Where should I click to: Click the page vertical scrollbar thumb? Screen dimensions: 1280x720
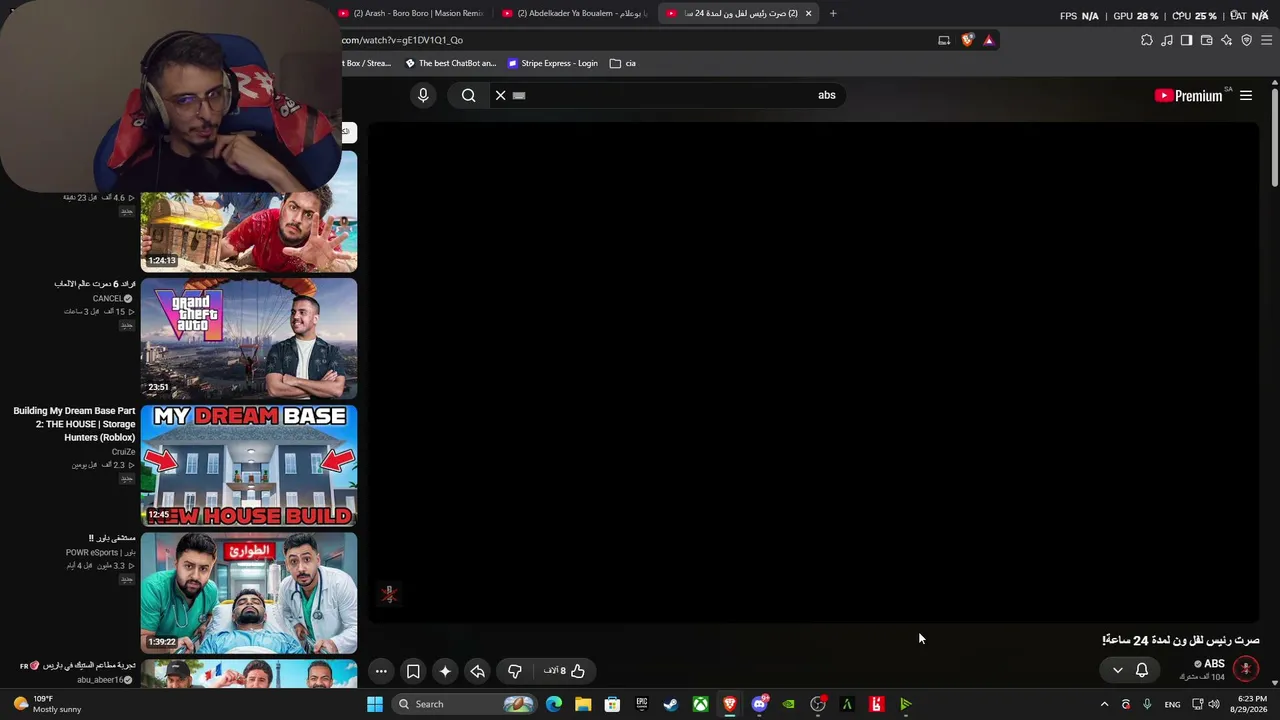[x=1275, y=136]
